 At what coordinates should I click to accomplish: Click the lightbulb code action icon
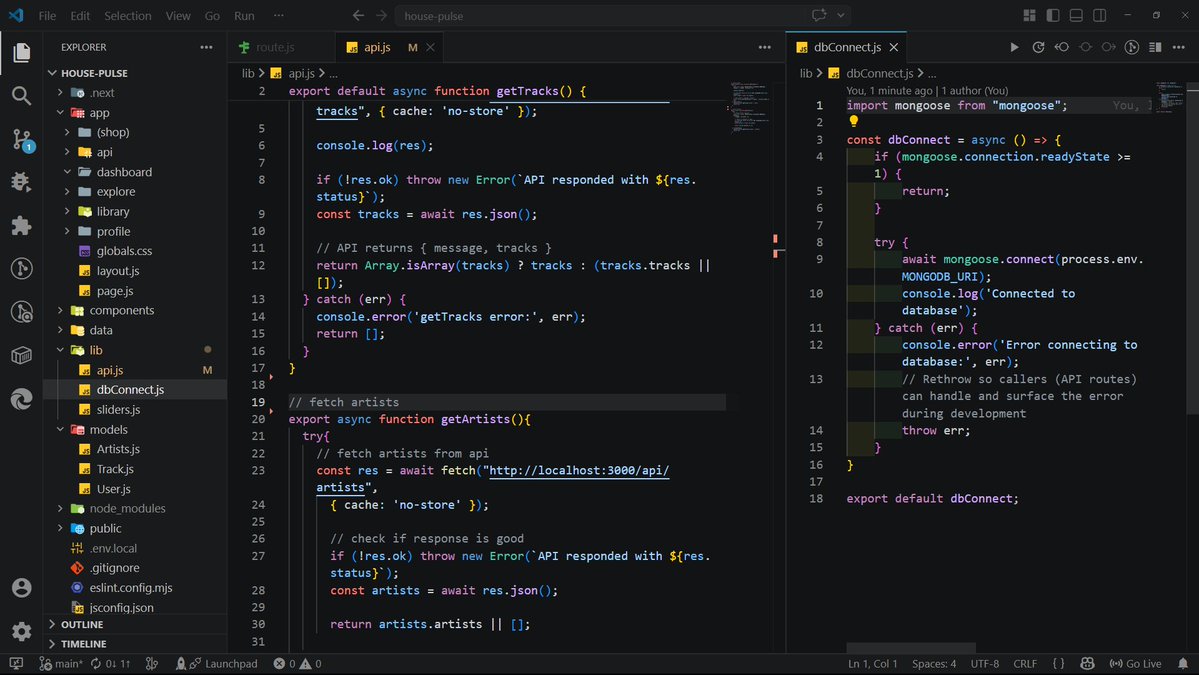tap(854, 122)
